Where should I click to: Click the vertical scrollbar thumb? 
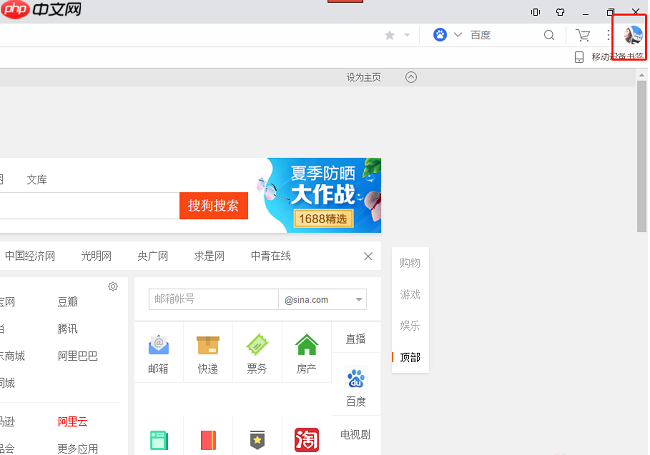coord(642,157)
